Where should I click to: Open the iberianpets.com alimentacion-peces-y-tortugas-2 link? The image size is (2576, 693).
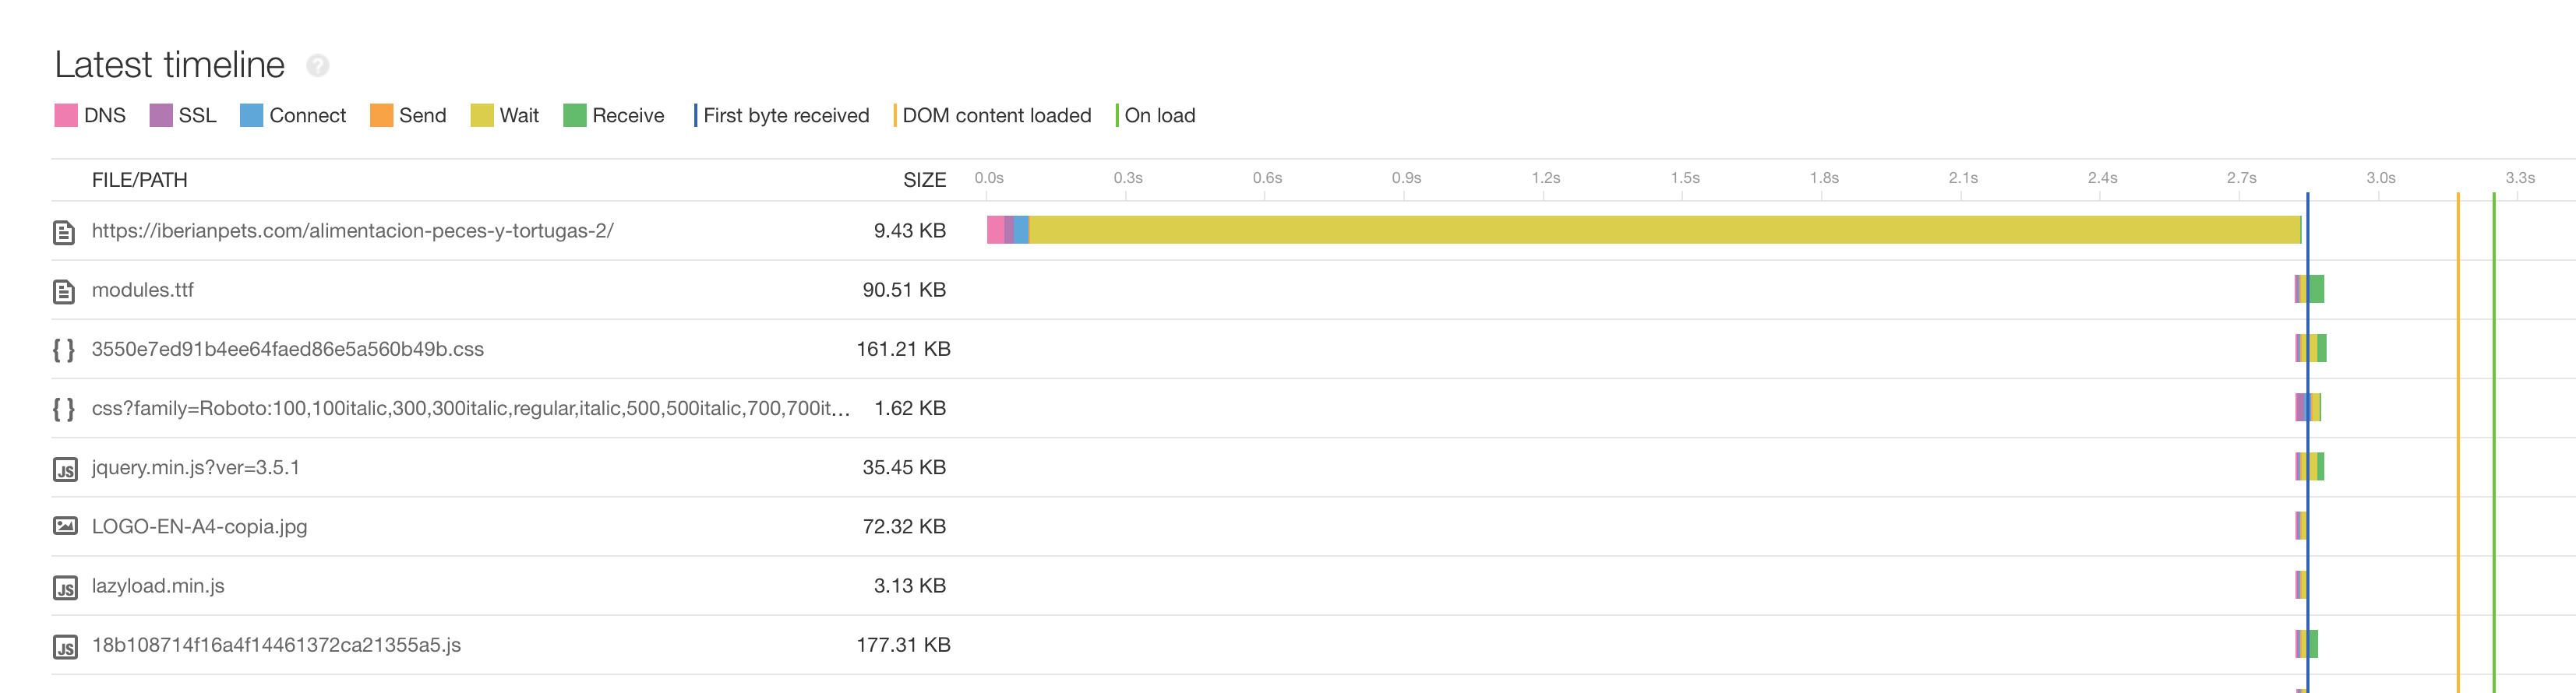(x=352, y=231)
